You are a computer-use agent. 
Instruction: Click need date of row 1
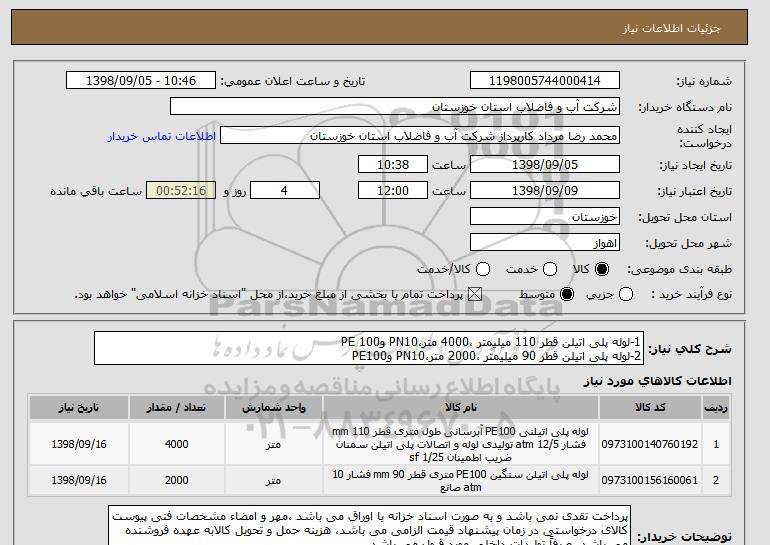(x=79, y=444)
